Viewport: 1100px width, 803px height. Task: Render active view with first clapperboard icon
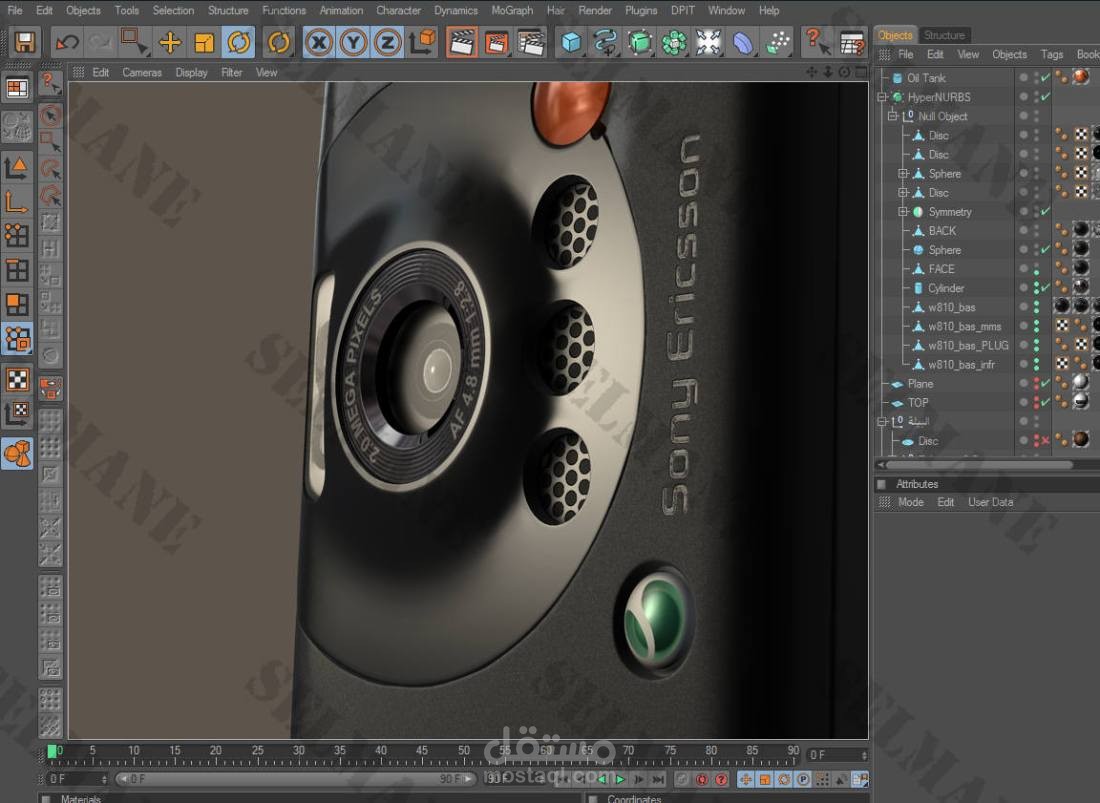tap(462, 42)
